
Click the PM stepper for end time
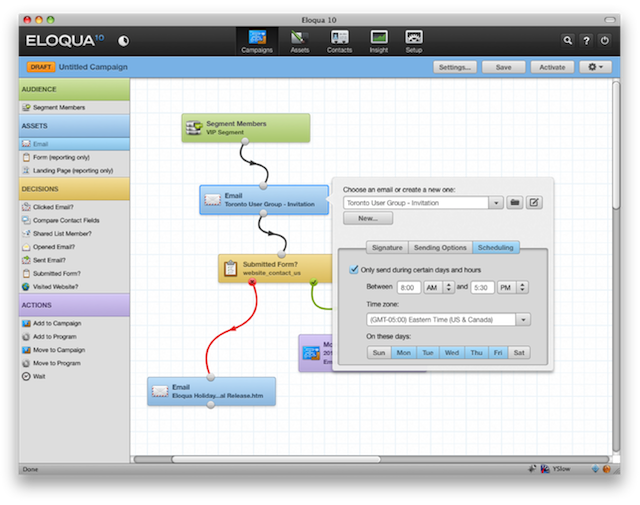point(522,287)
